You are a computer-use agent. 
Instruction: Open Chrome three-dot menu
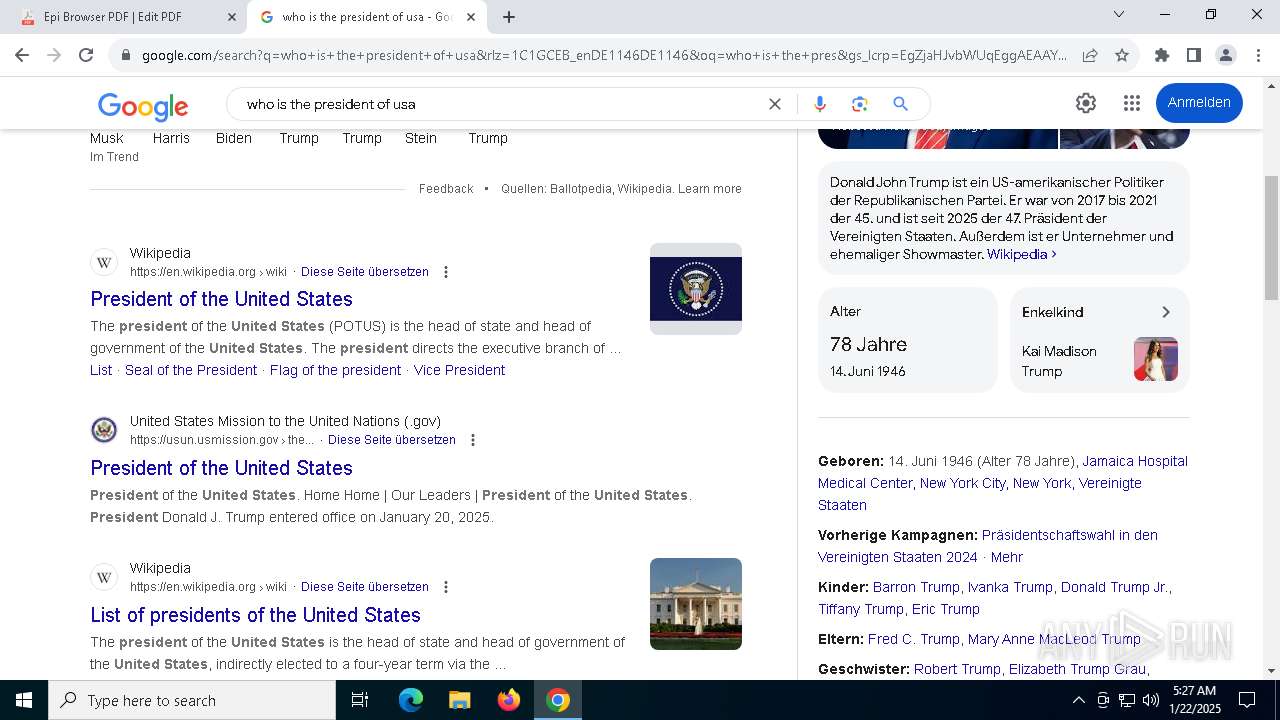(x=1258, y=55)
